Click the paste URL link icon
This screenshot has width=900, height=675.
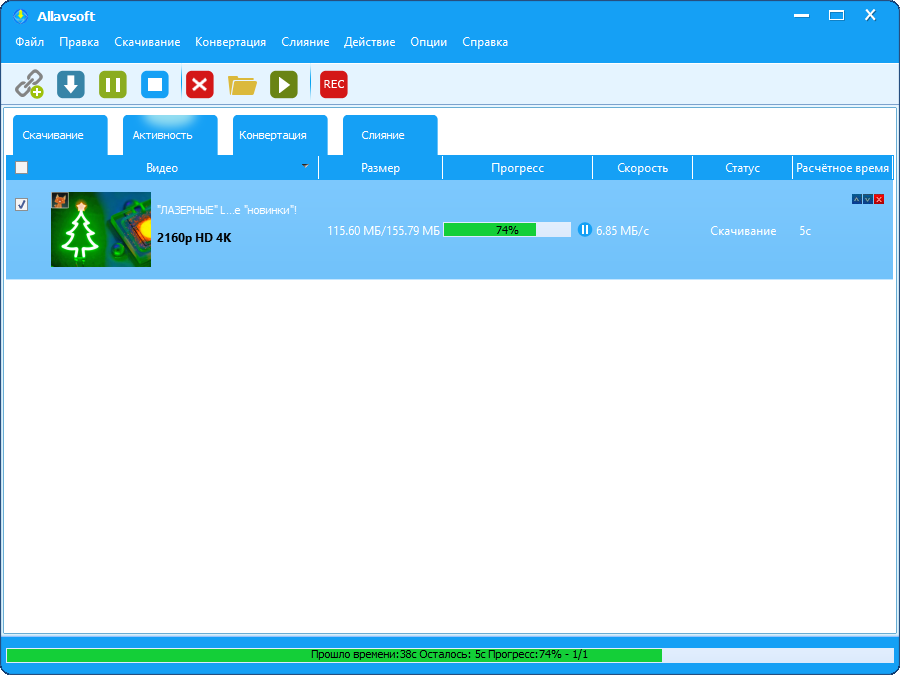click(29, 85)
